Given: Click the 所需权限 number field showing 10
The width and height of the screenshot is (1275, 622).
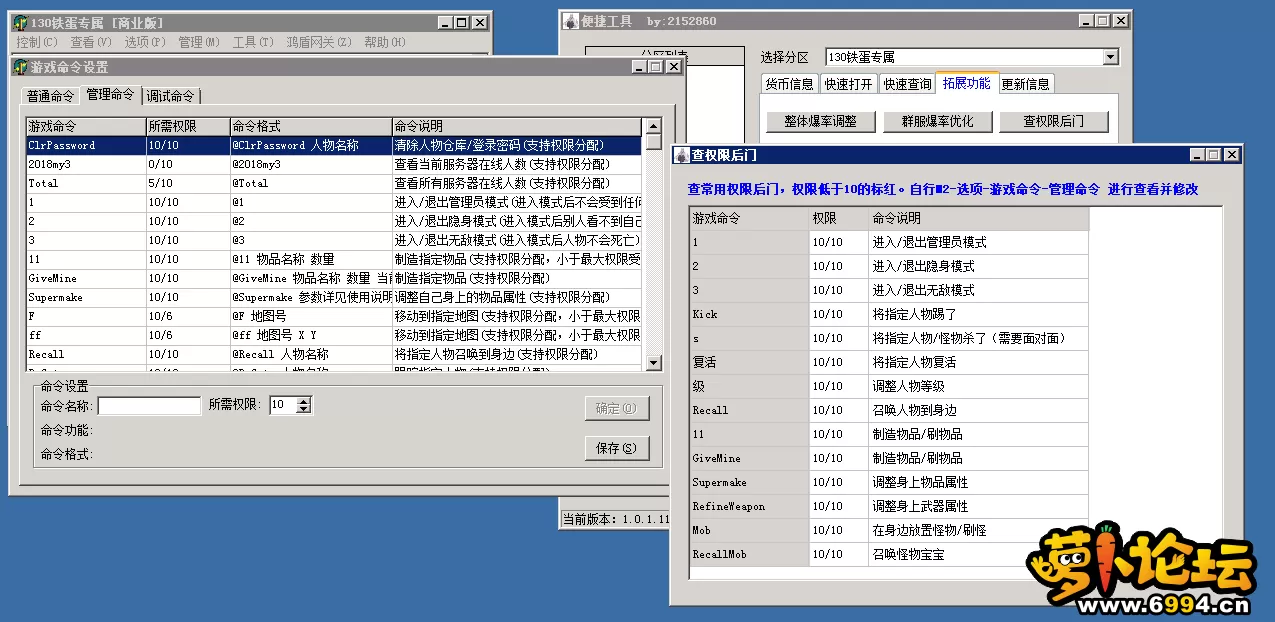Looking at the screenshot, I should pyautogui.click(x=283, y=405).
